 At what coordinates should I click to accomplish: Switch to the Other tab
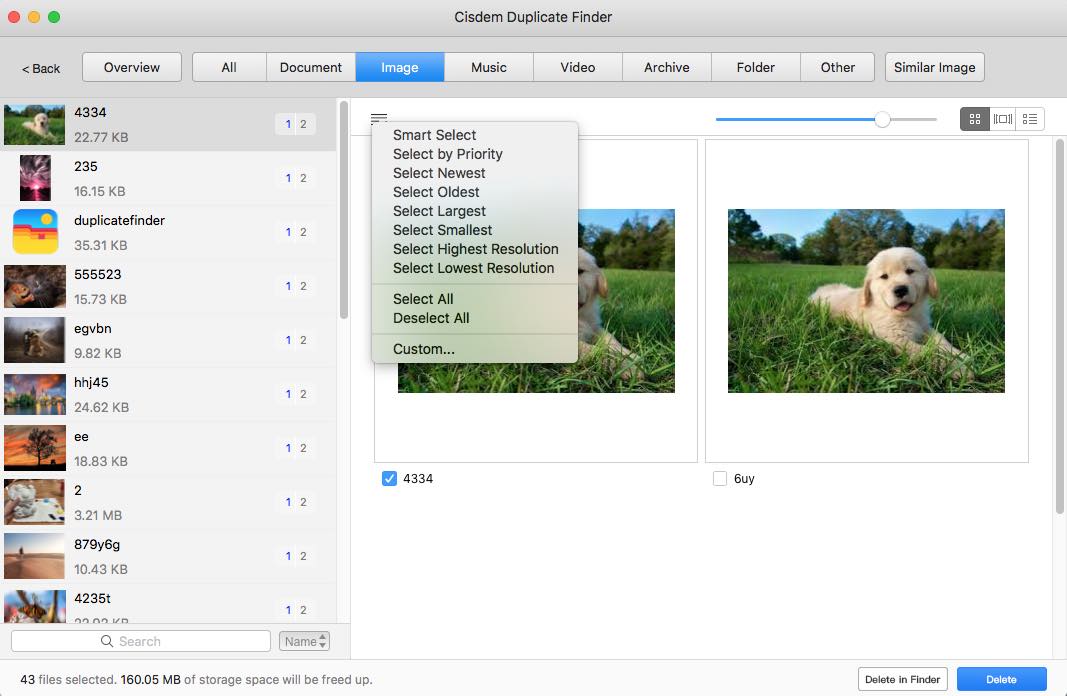pyautogui.click(x=838, y=67)
